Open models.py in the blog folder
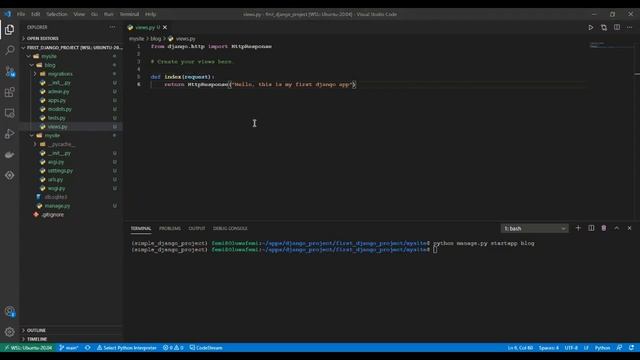 pos(71,109)
